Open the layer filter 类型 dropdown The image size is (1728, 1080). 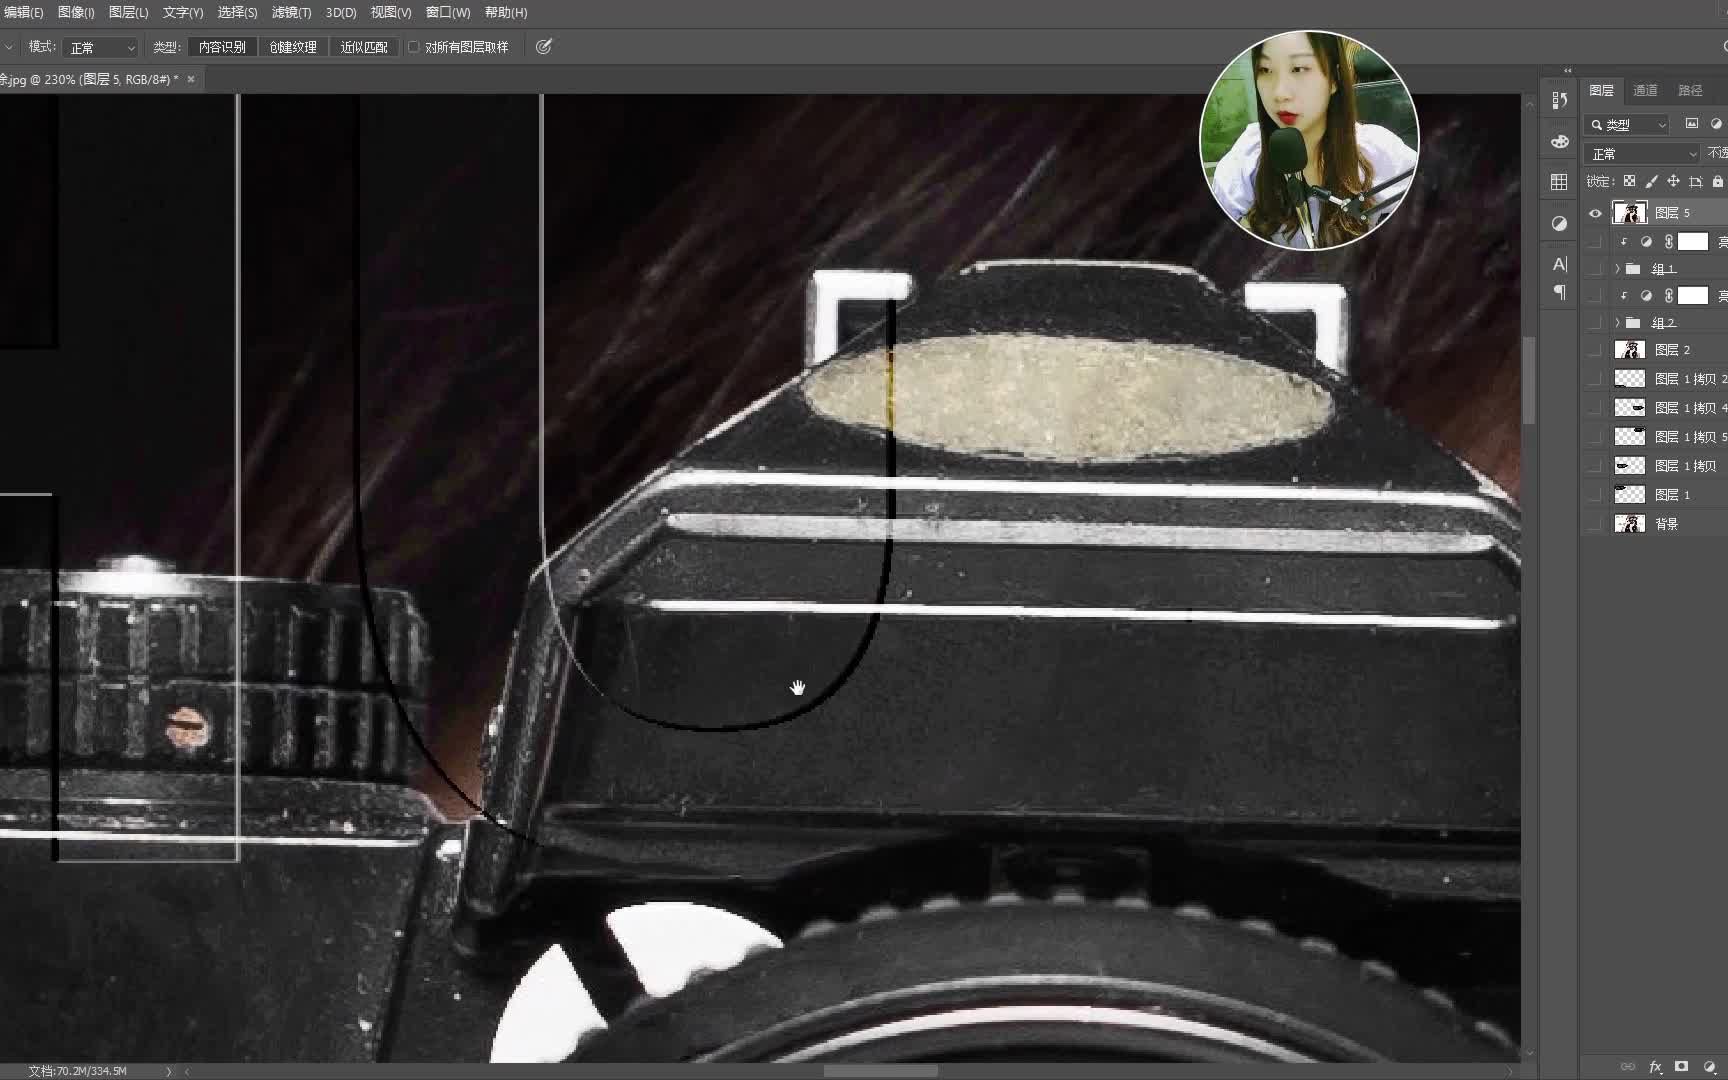tap(1627, 124)
